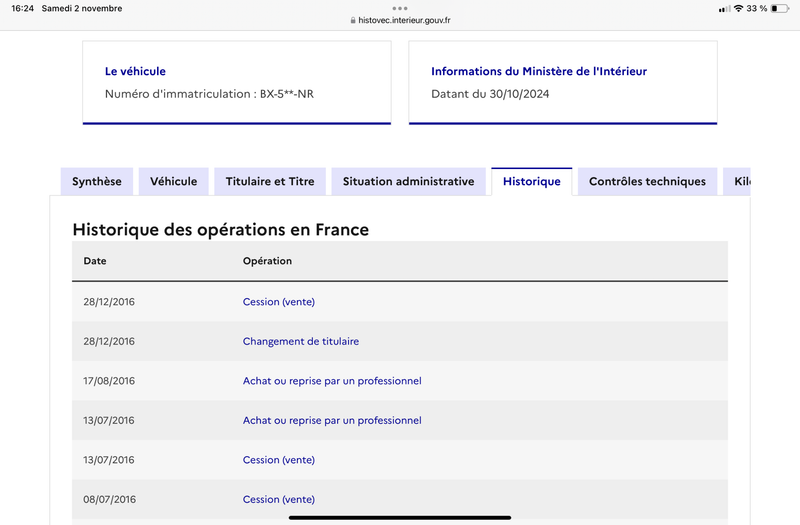Click the 08/07/2016 Cession (vente) operation

pyautogui.click(x=279, y=499)
